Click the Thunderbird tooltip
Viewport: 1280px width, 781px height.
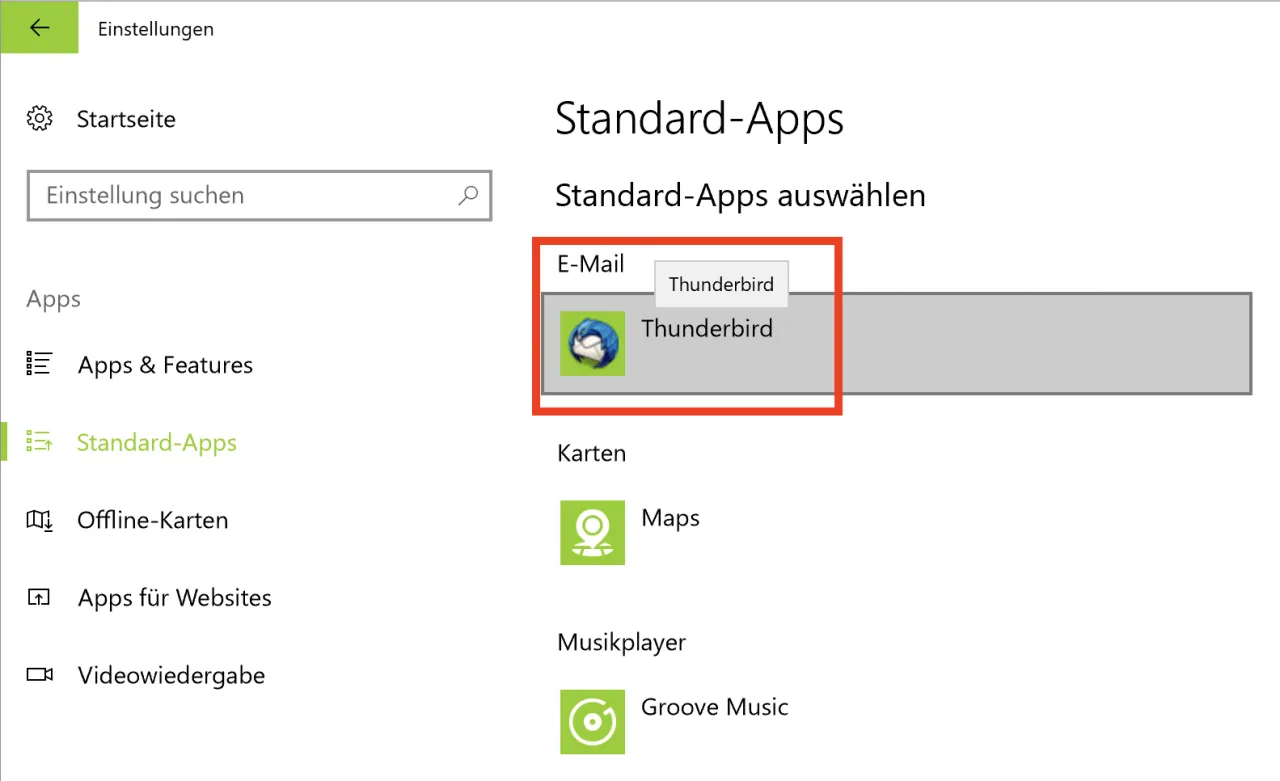721,284
